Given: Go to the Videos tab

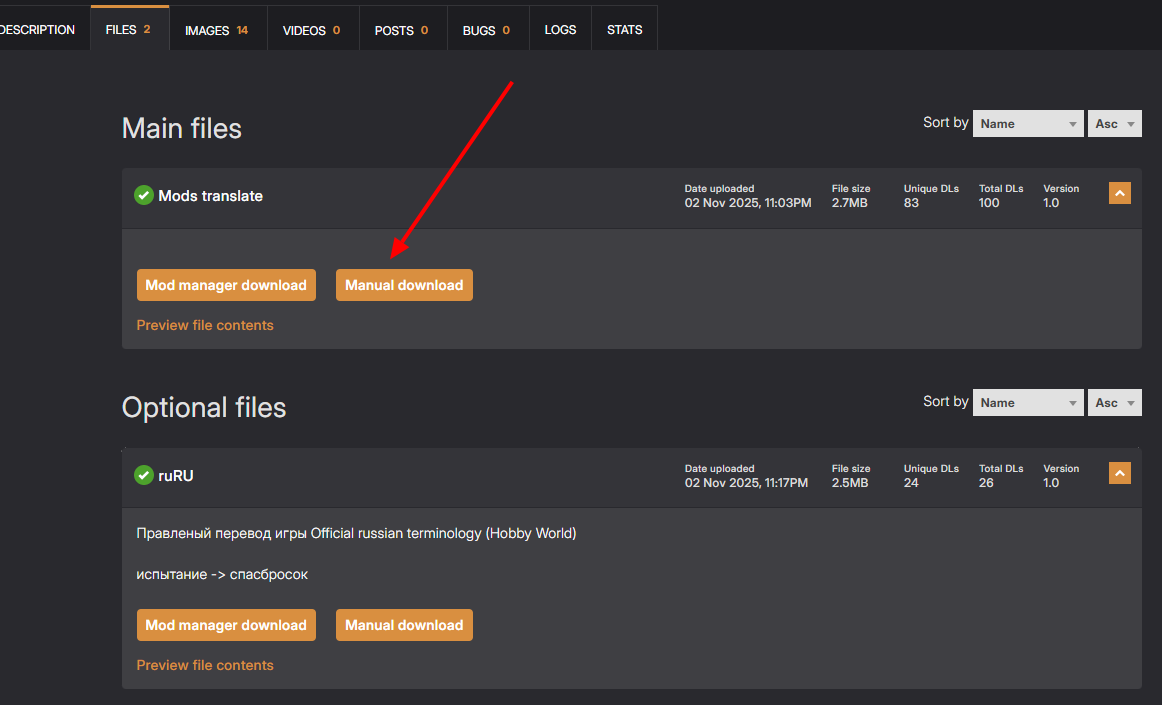Looking at the screenshot, I should point(312,30).
